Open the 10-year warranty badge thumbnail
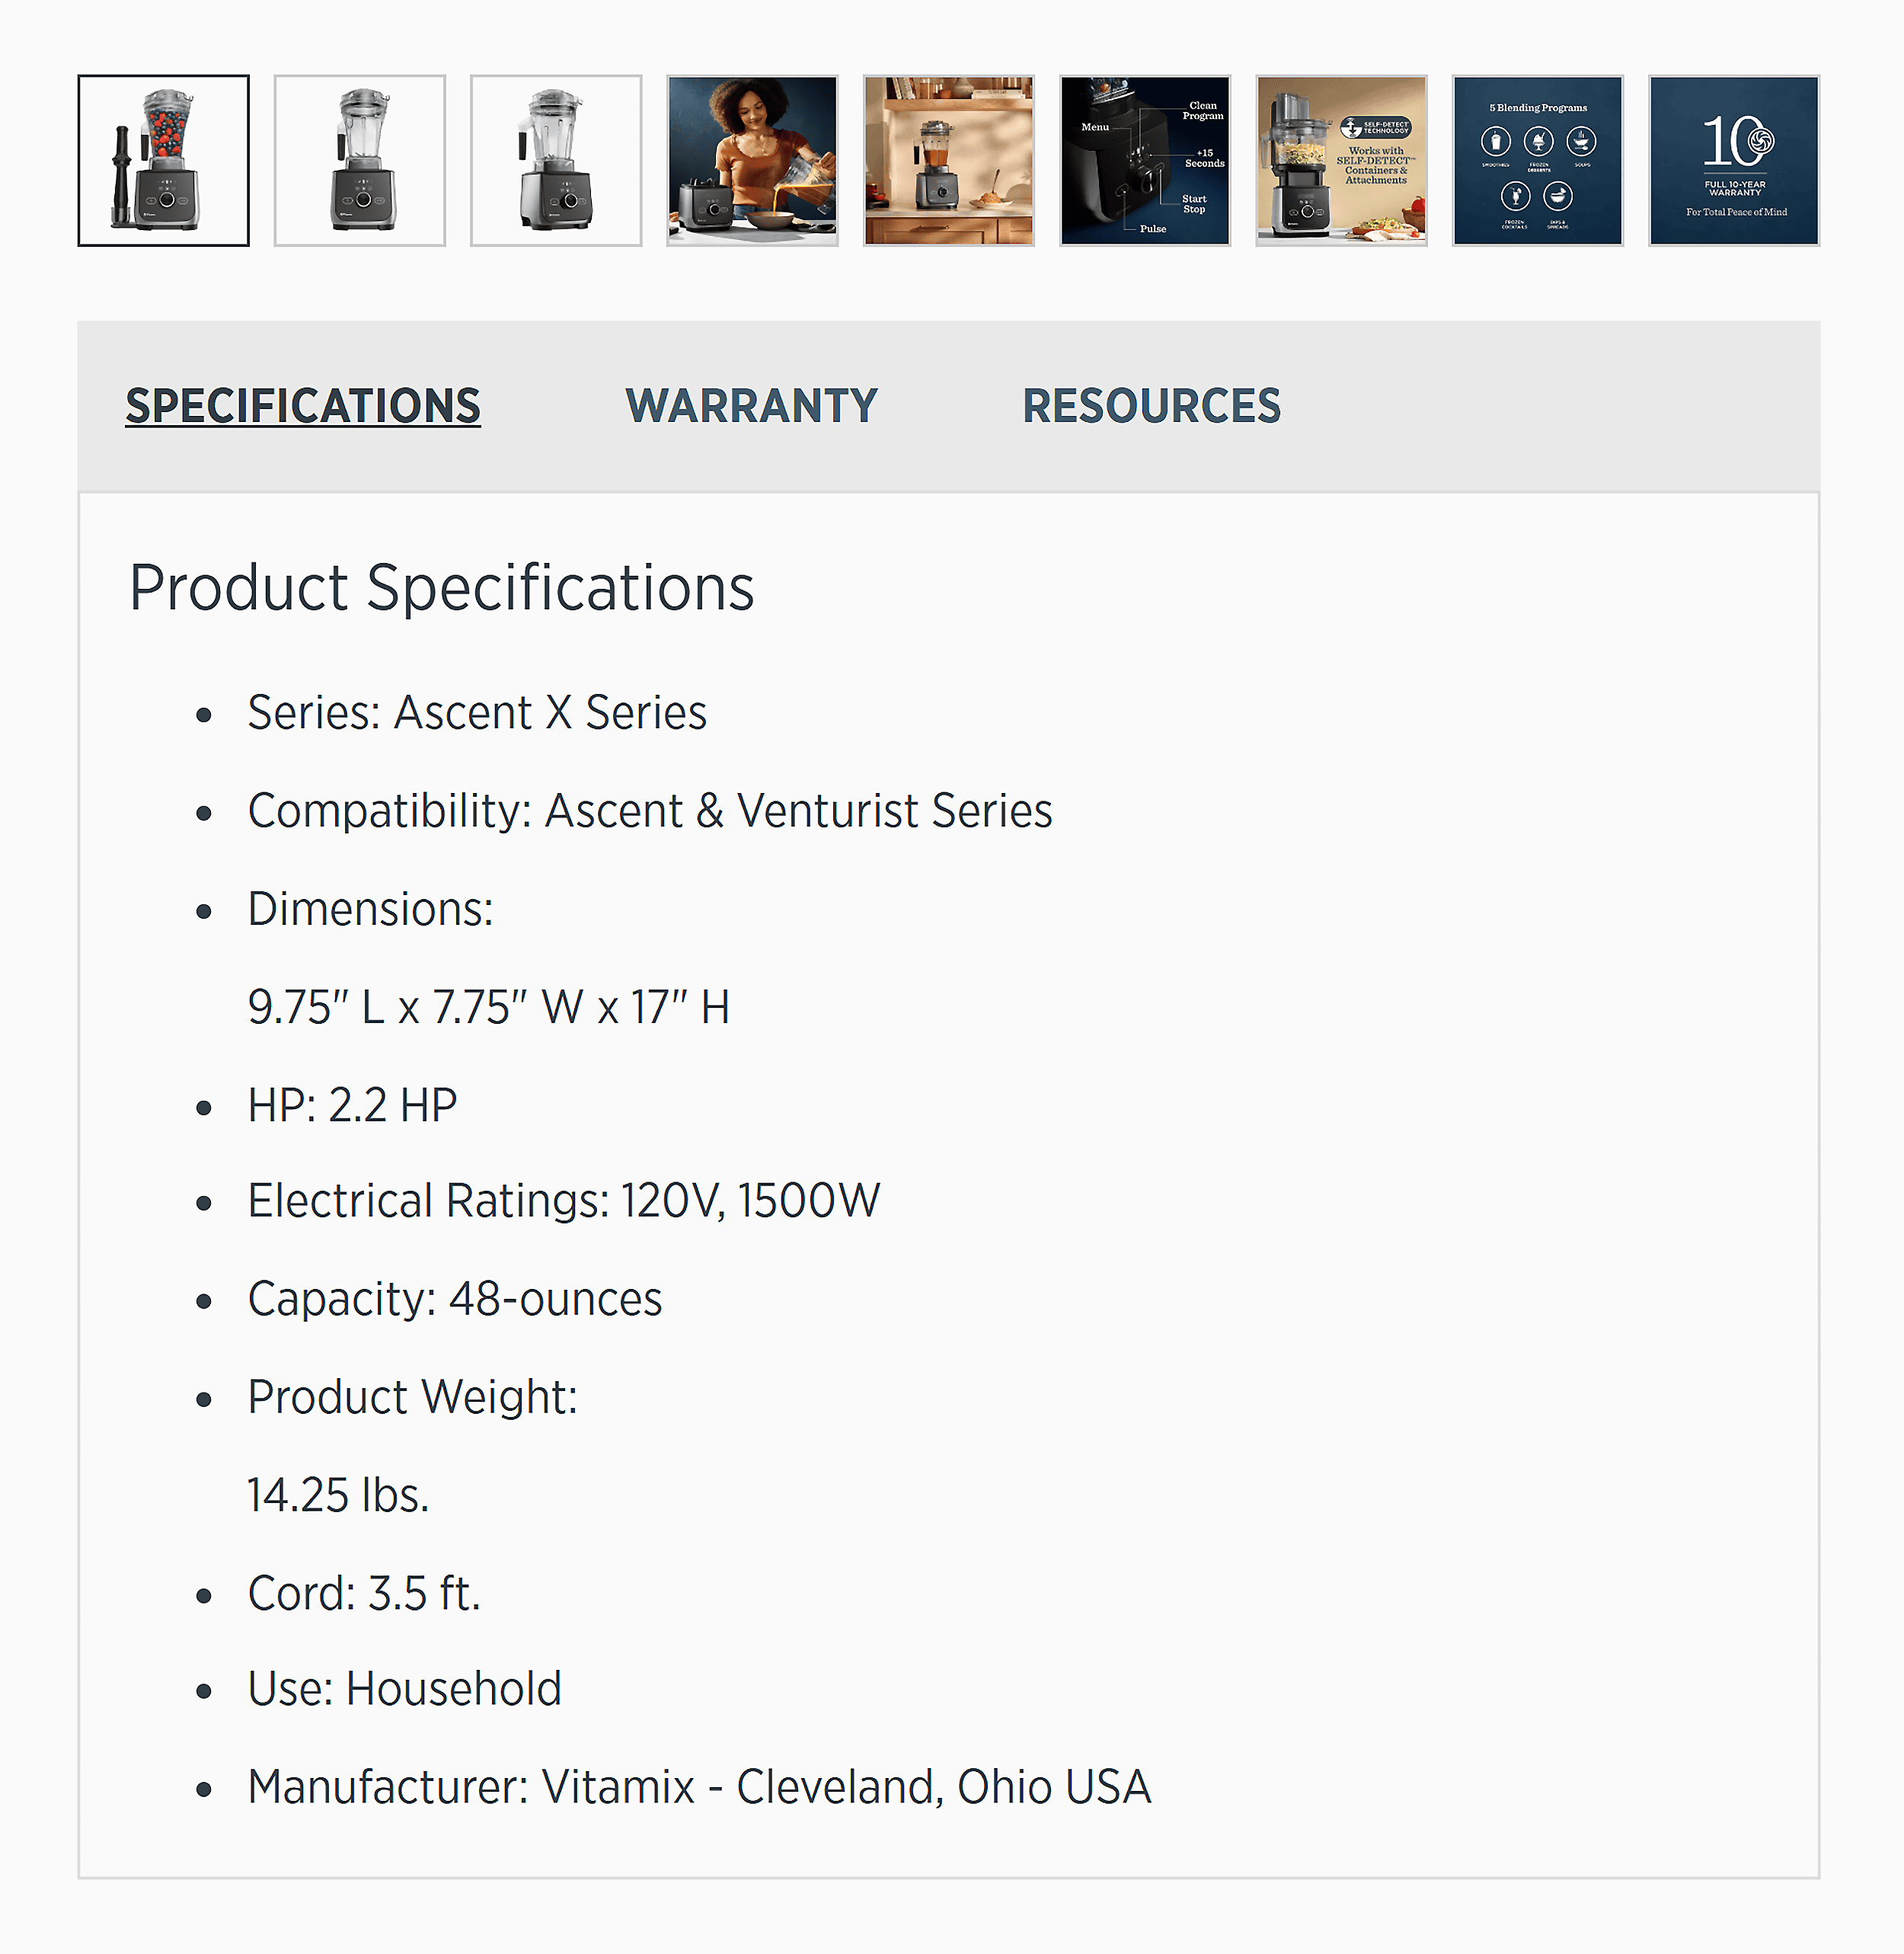Screen dimensions: 1904x1954 [x=1733, y=160]
